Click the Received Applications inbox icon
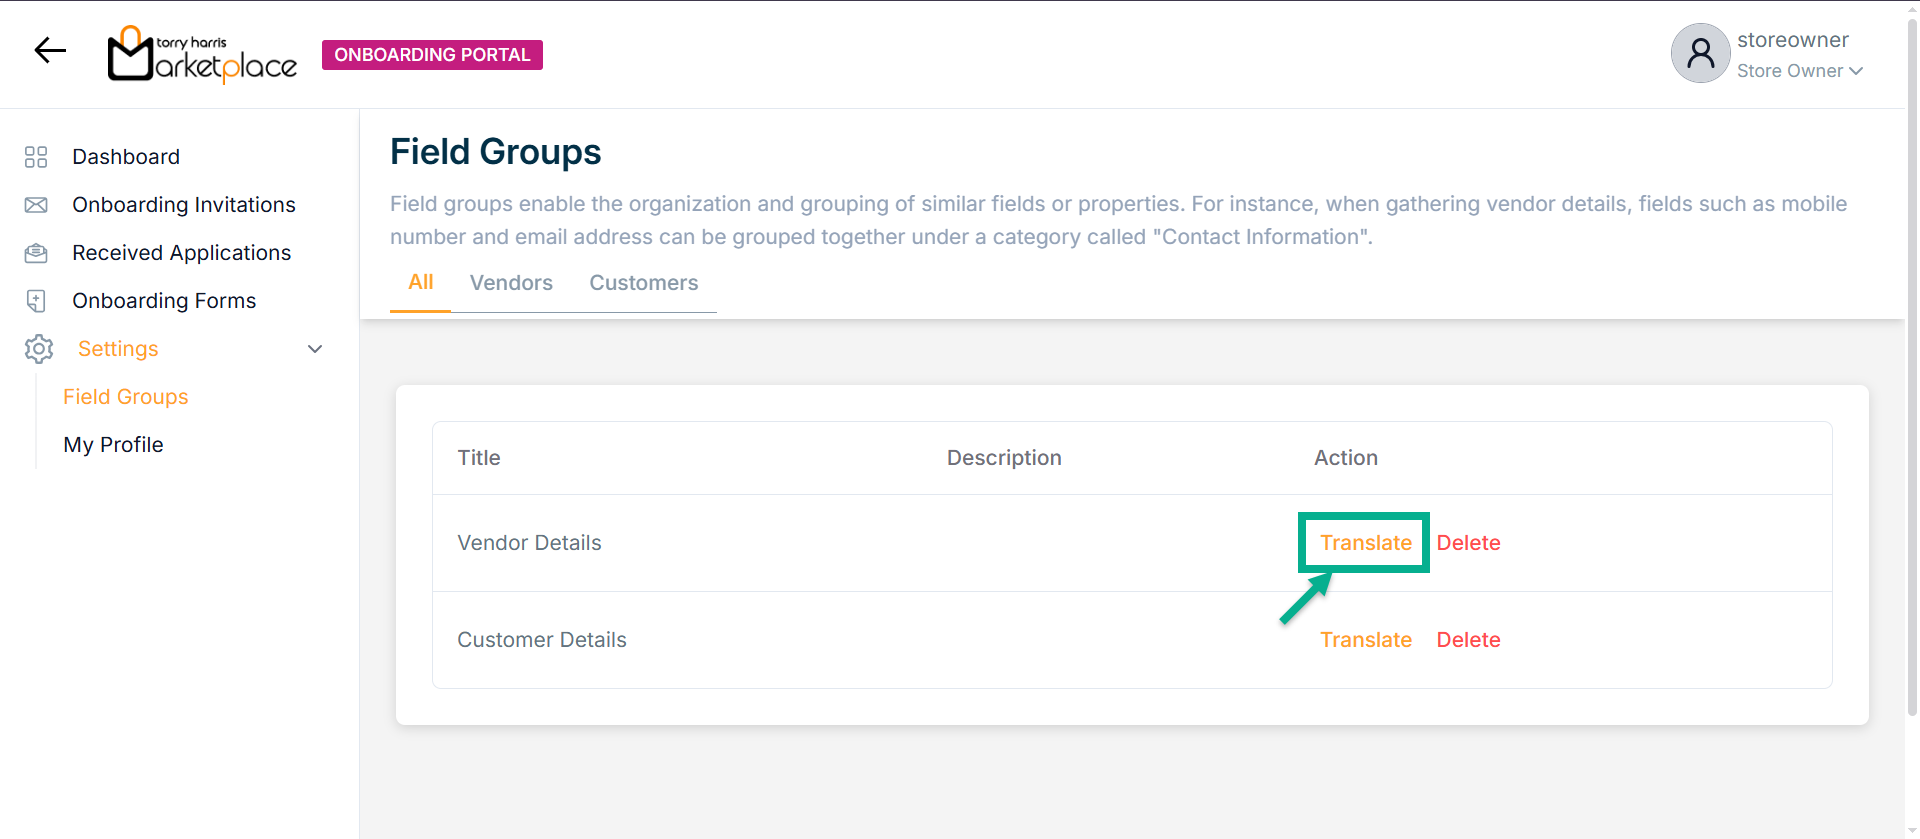Screen dimensions: 1920x839 tap(36, 253)
